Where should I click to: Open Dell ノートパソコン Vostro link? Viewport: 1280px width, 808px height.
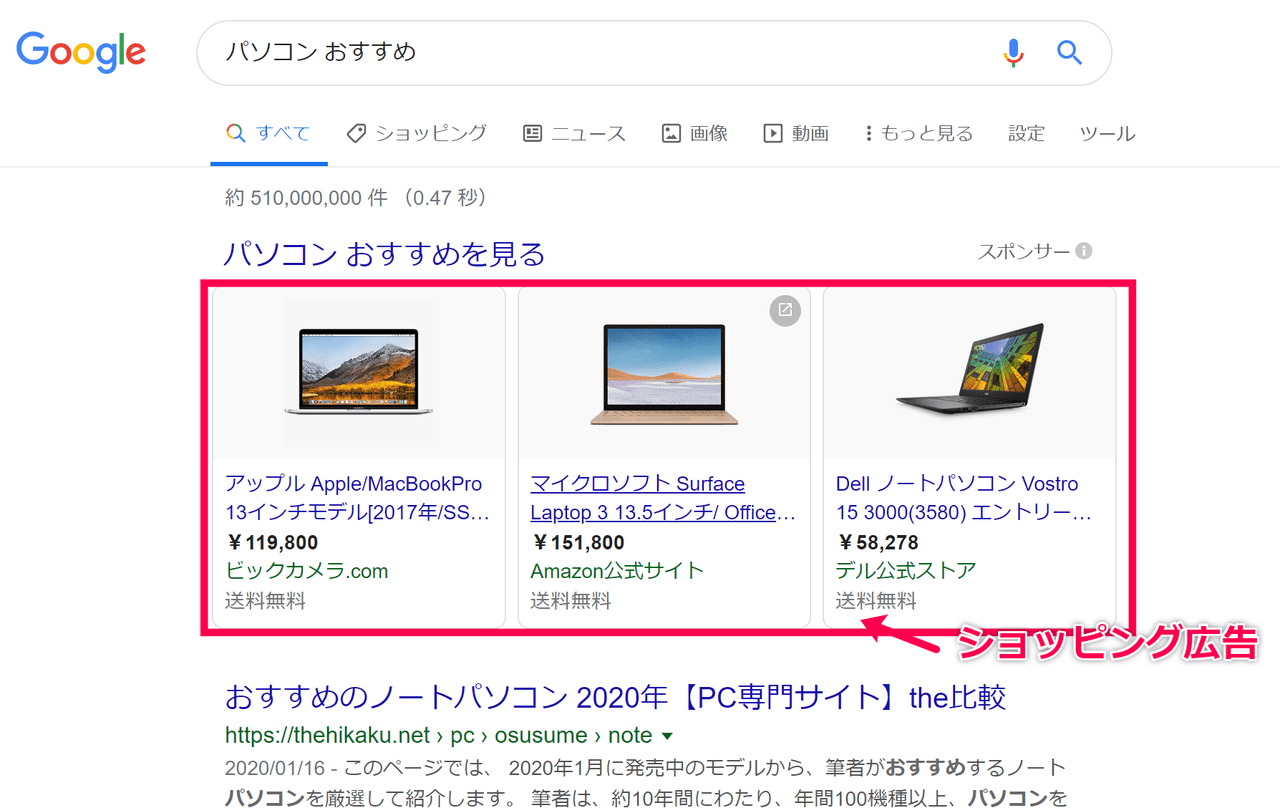point(964,498)
